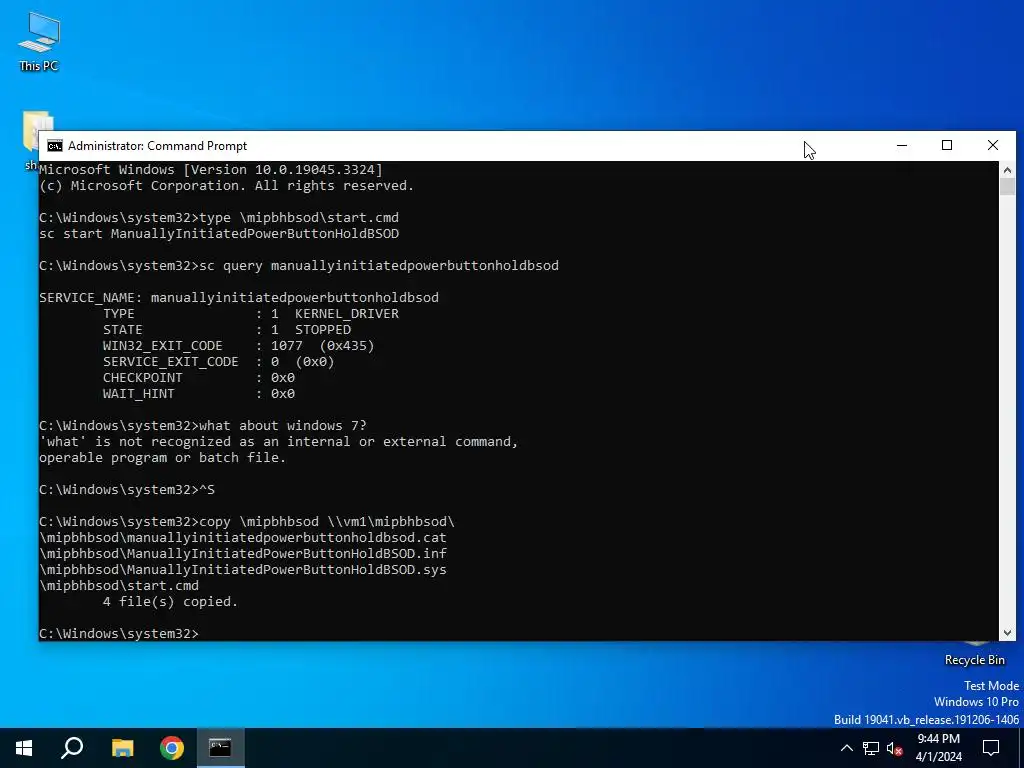This screenshot has width=1024, height=768.
Task: Open the Windows Start menu
Action: [24, 748]
